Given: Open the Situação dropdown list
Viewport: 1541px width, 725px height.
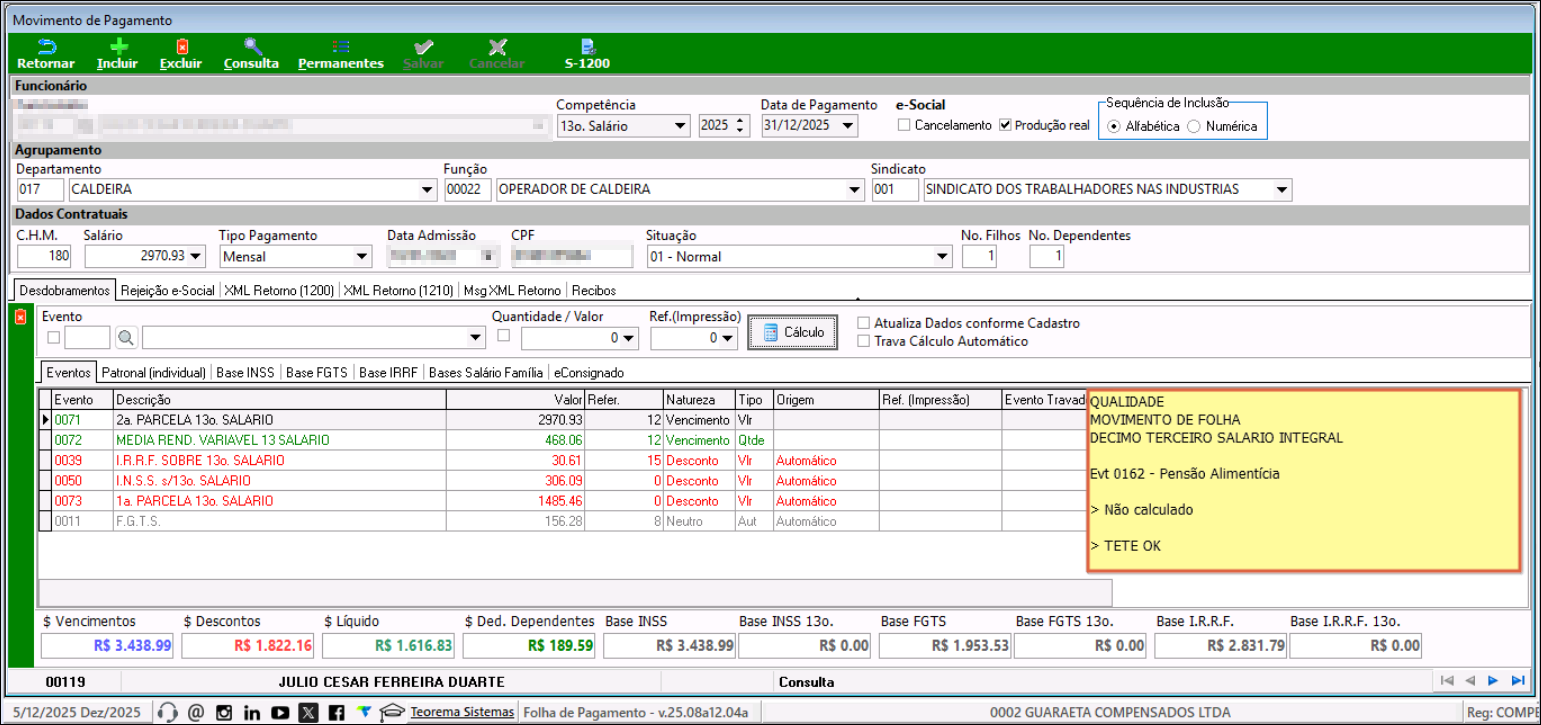Looking at the screenshot, I should point(941,257).
